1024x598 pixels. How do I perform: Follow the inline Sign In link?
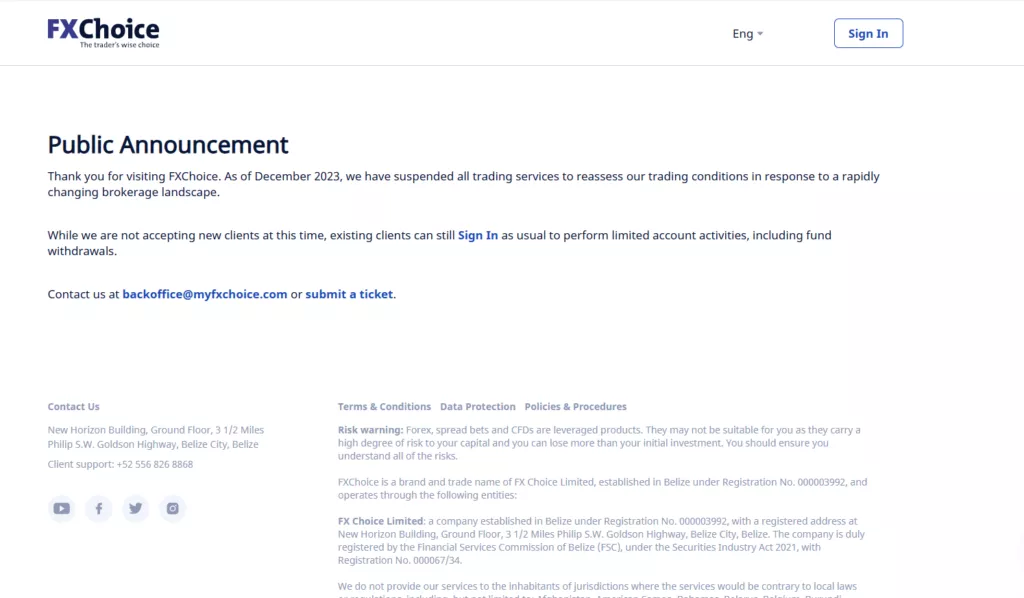point(477,235)
